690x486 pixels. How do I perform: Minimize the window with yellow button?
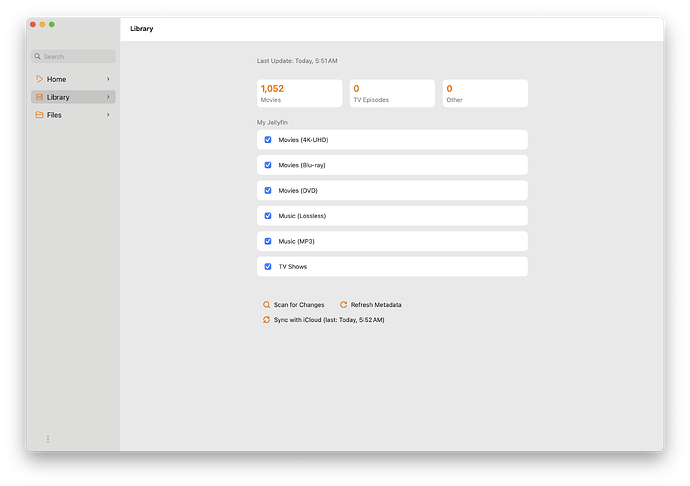pos(42,25)
